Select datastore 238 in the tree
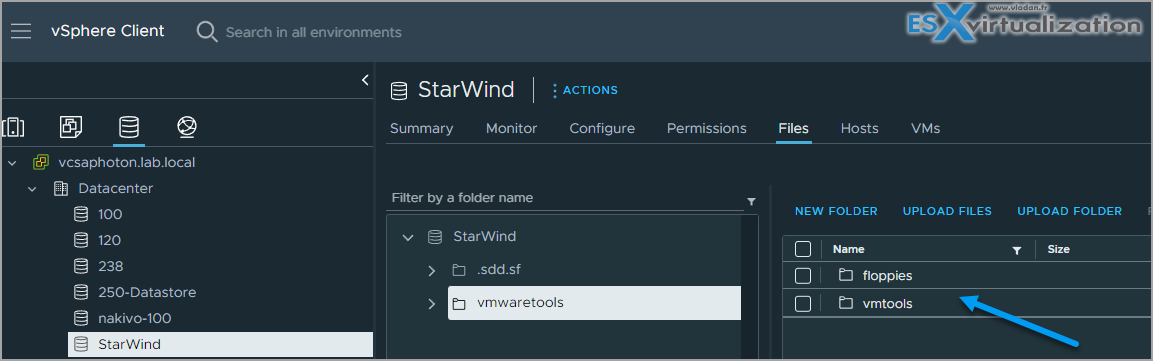Screen dimensions: 1153x361 (110, 266)
